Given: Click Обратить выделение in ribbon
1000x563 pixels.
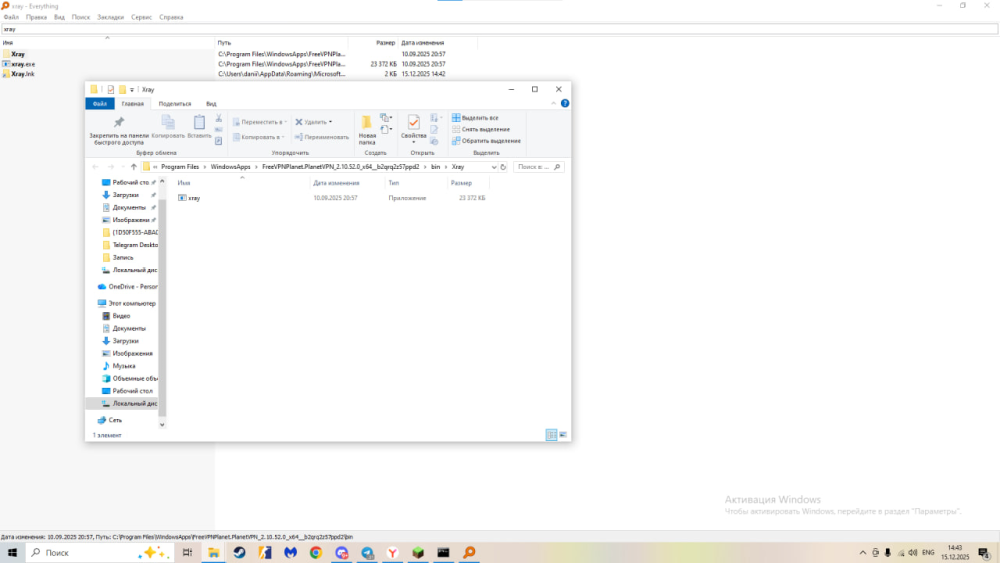Looking at the screenshot, I should 486,141.
